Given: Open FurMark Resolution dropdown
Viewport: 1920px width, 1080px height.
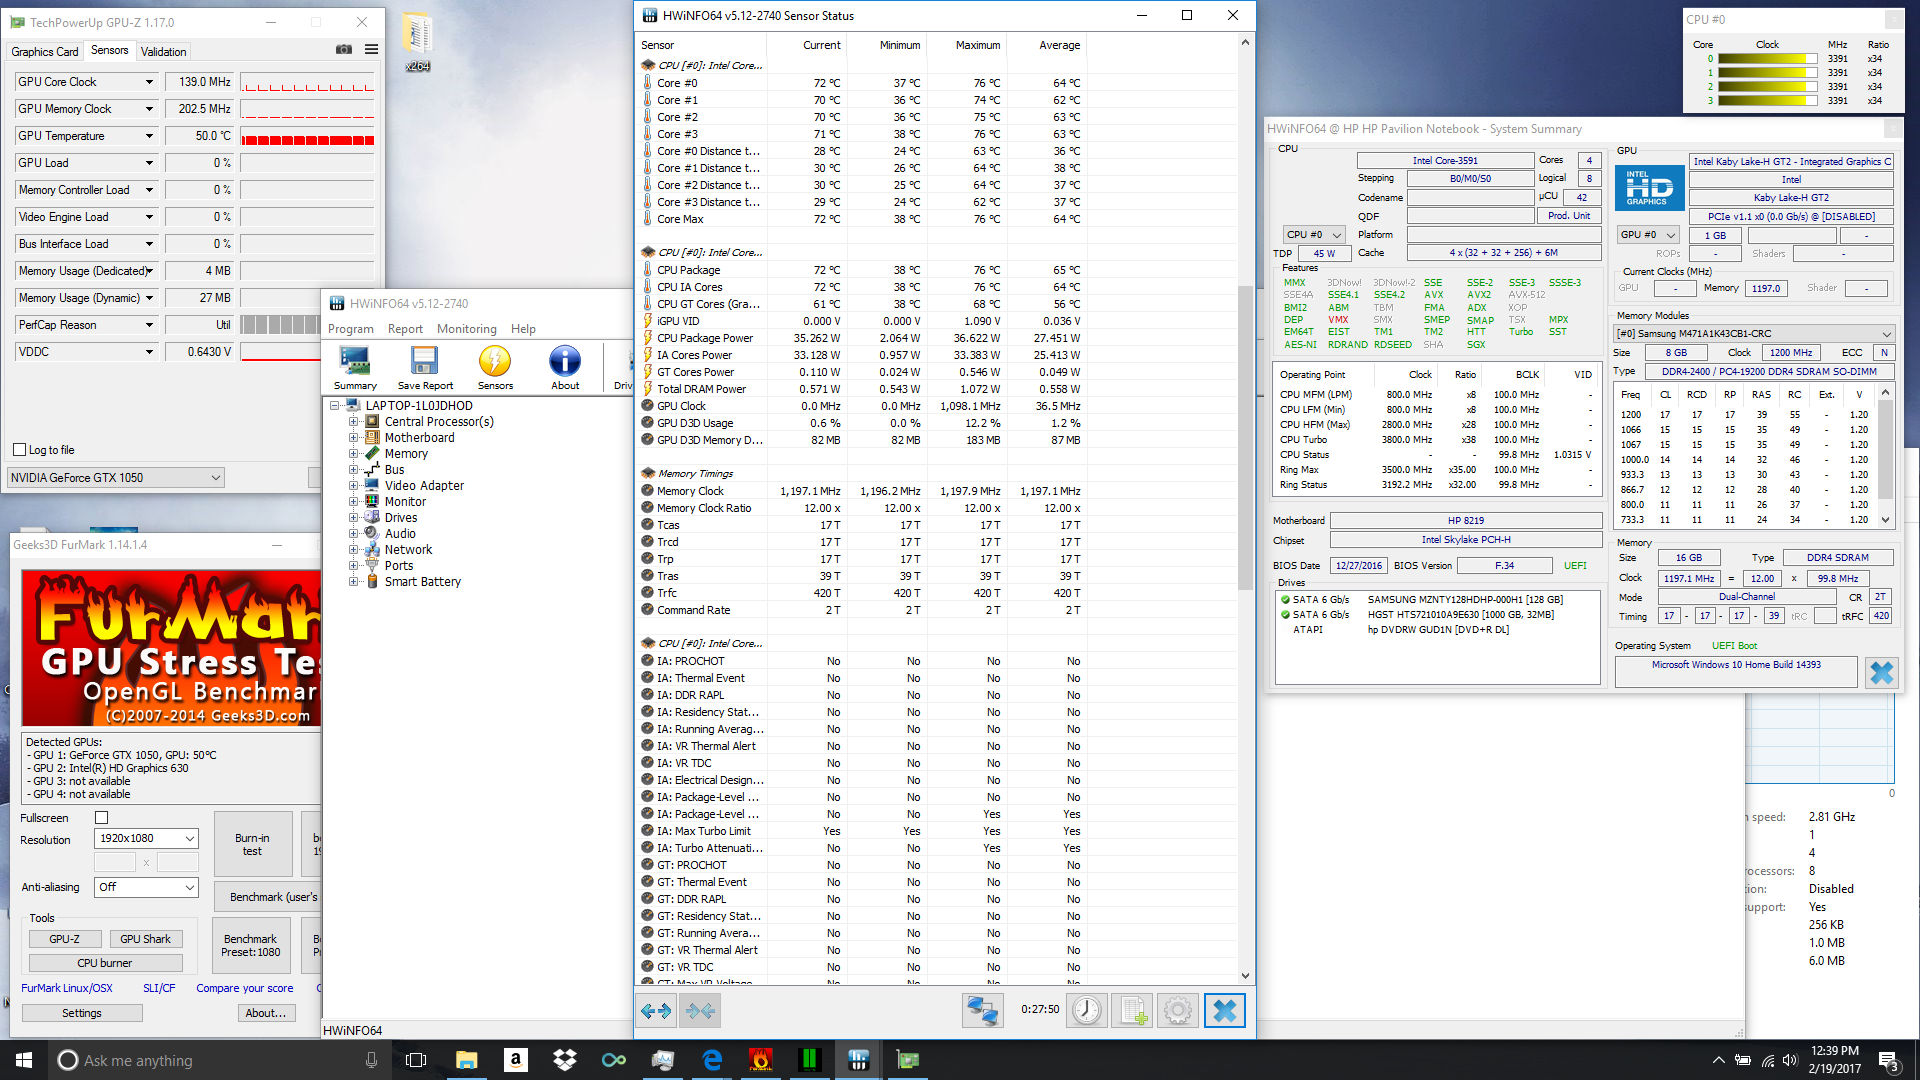Looking at the screenshot, I should coord(147,838).
